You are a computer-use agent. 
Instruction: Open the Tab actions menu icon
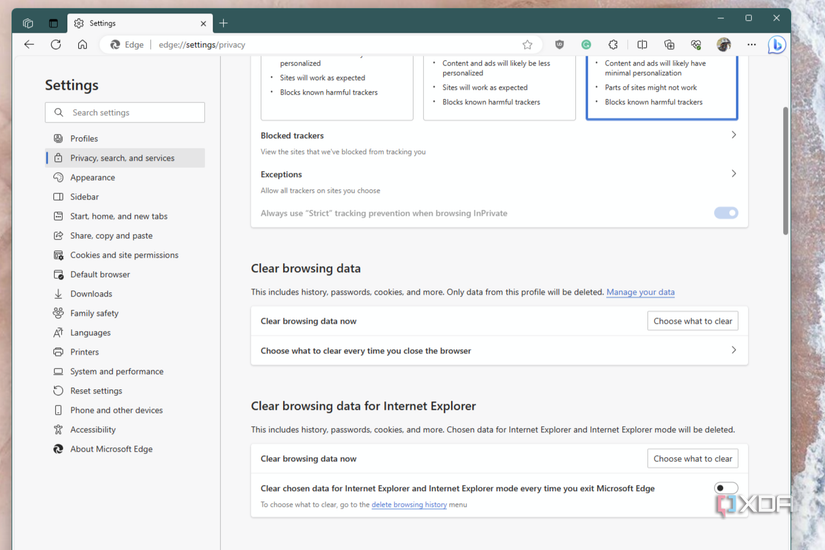point(53,23)
